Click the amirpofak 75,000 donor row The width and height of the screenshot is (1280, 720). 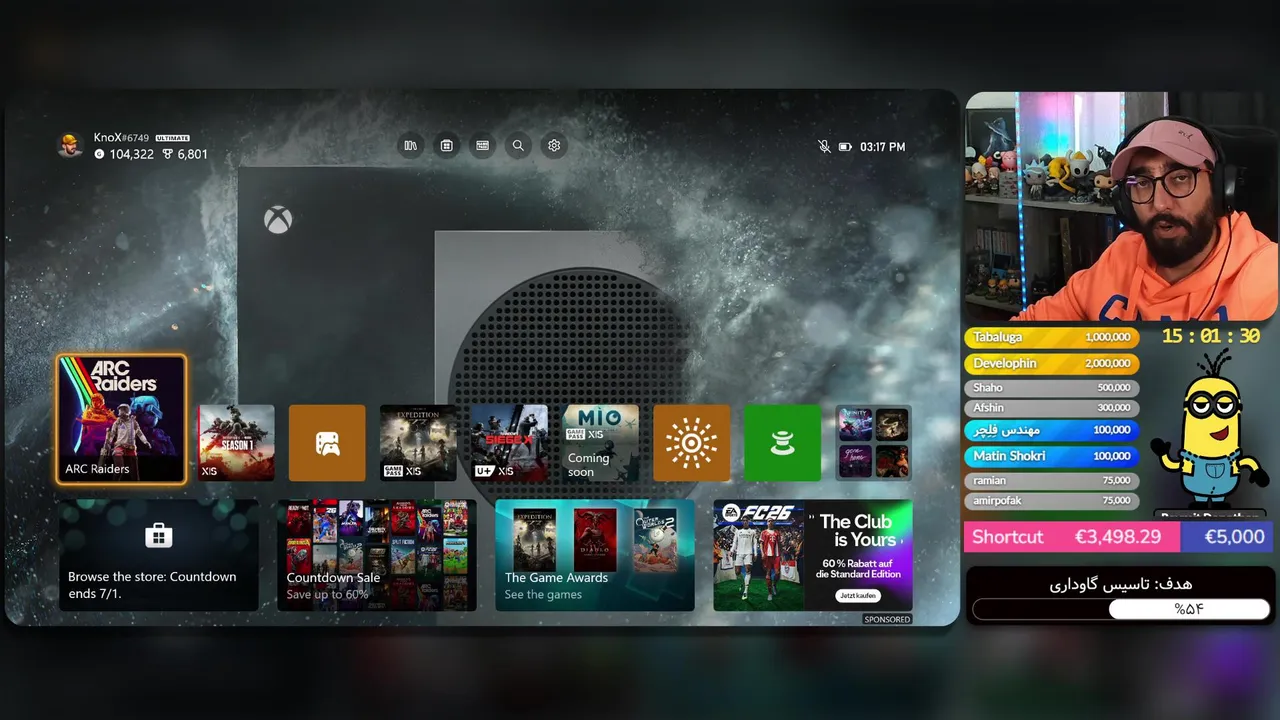[1052, 501]
